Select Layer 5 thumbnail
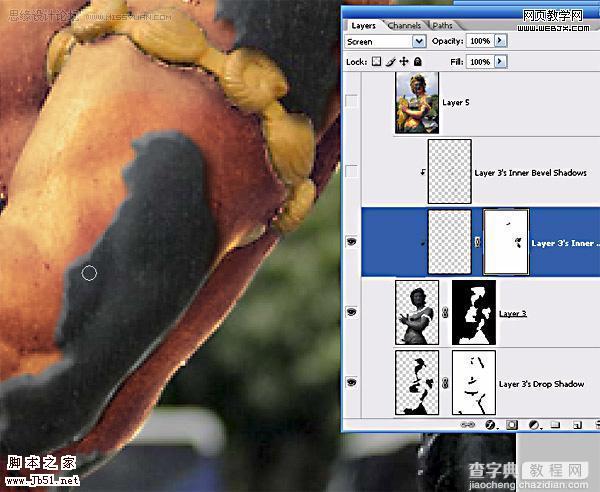Screen dimensions: 600x492 [417, 103]
